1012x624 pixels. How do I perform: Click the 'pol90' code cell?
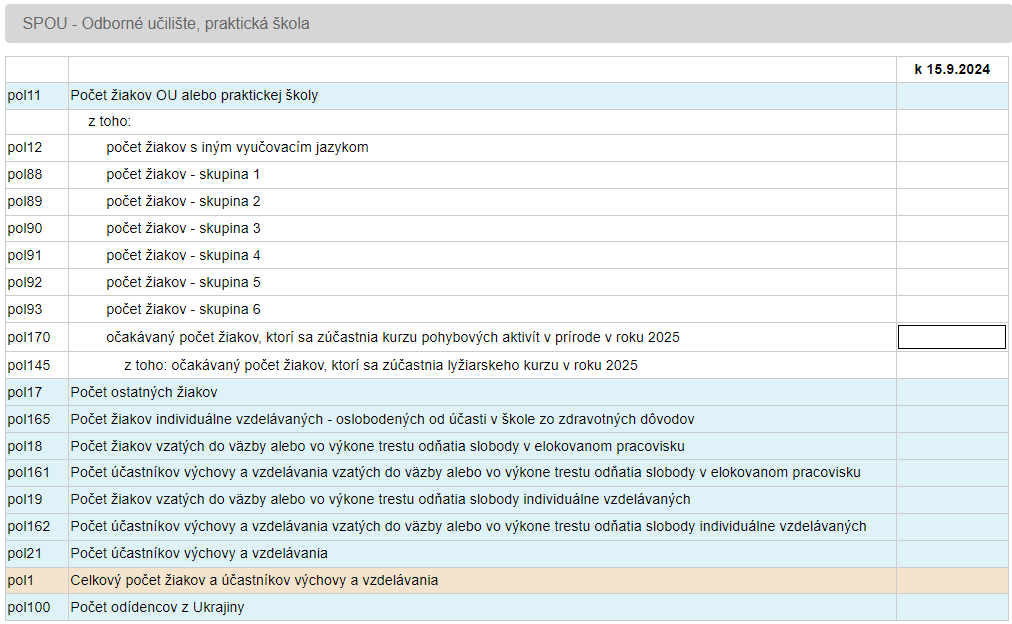point(37,229)
